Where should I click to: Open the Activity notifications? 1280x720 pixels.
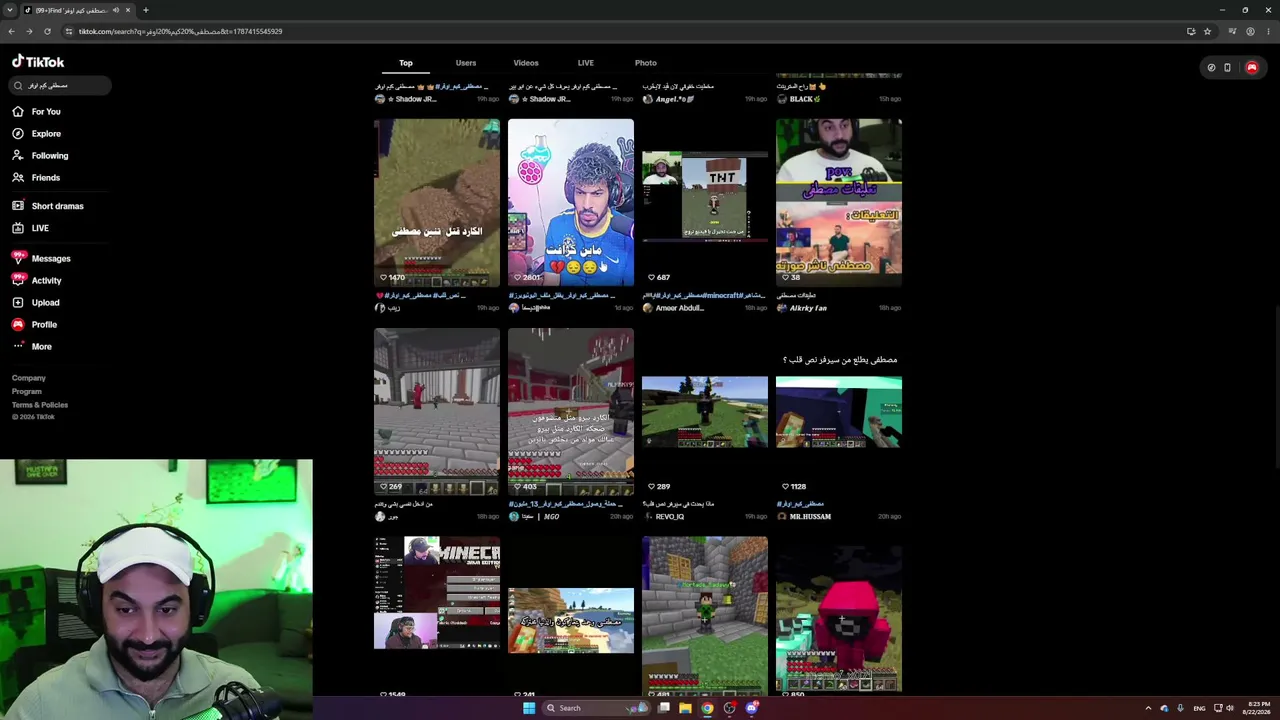pyautogui.click(x=37, y=280)
